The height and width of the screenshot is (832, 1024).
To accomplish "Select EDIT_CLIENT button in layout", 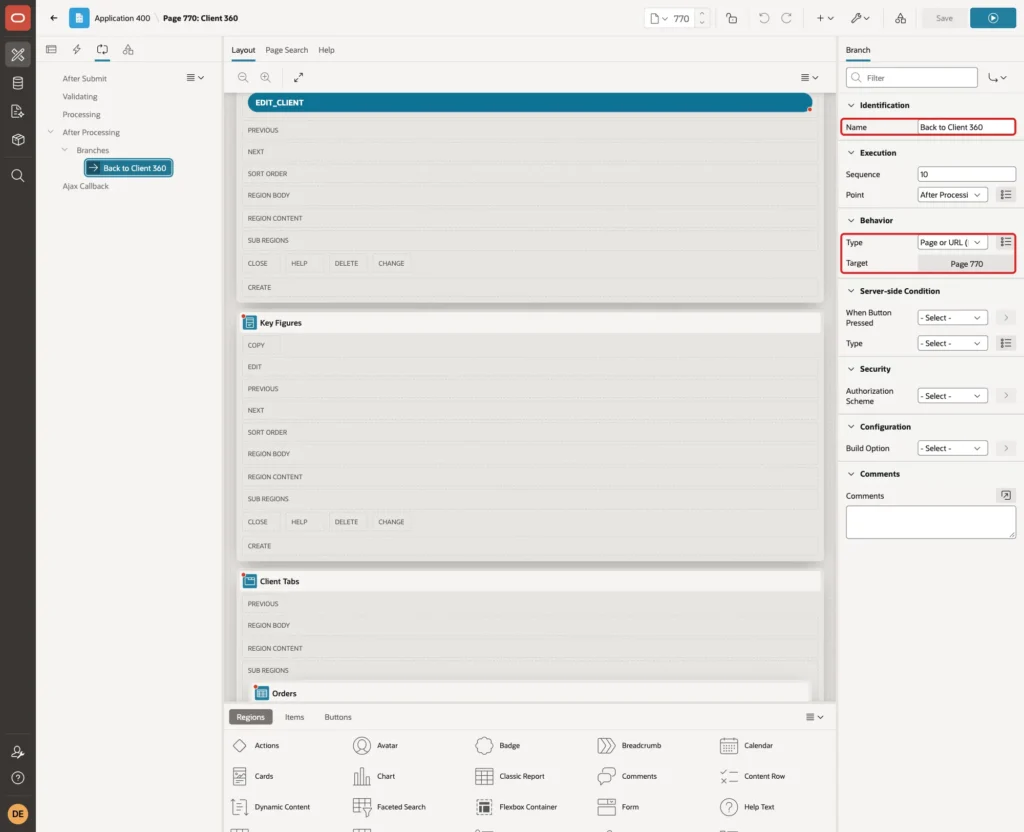I will pyautogui.click(x=530, y=103).
